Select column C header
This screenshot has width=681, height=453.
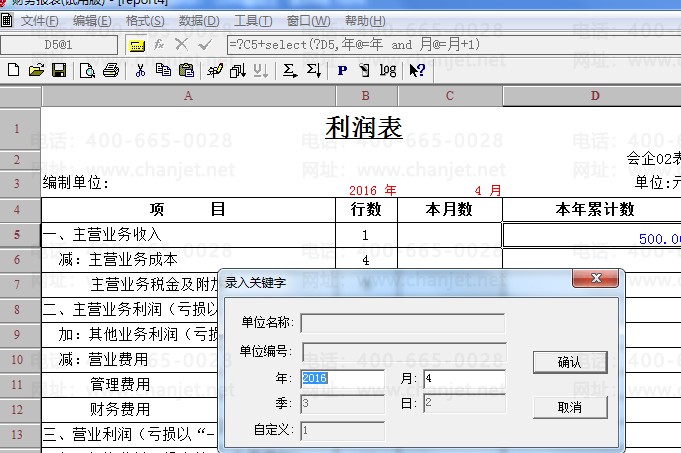(450, 96)
